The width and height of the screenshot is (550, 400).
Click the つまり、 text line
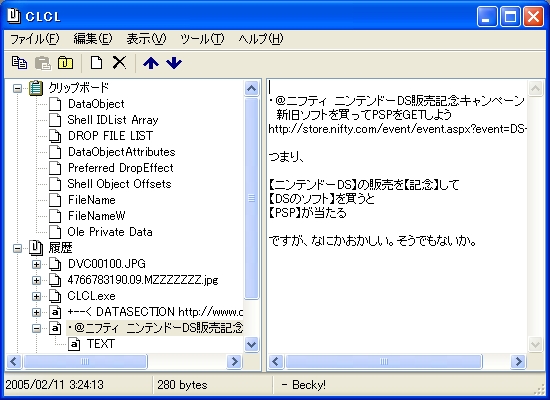pyautogui.click(x=287, y=157)
